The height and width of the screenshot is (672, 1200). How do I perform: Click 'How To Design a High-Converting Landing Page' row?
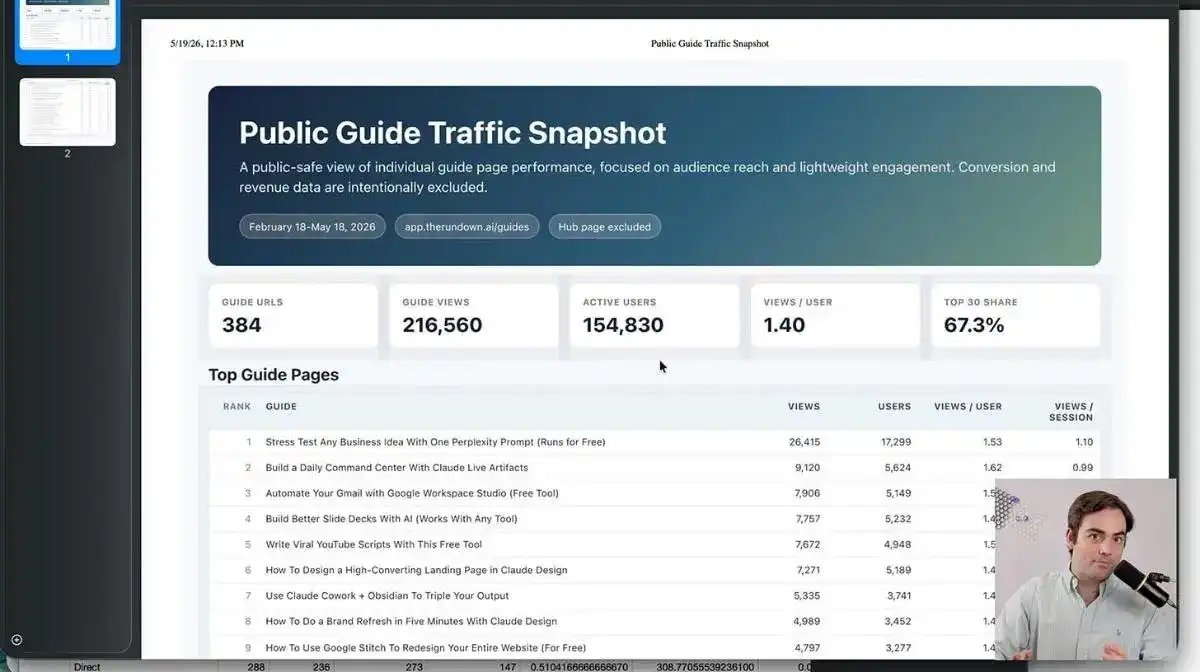(x=654, y=570)
